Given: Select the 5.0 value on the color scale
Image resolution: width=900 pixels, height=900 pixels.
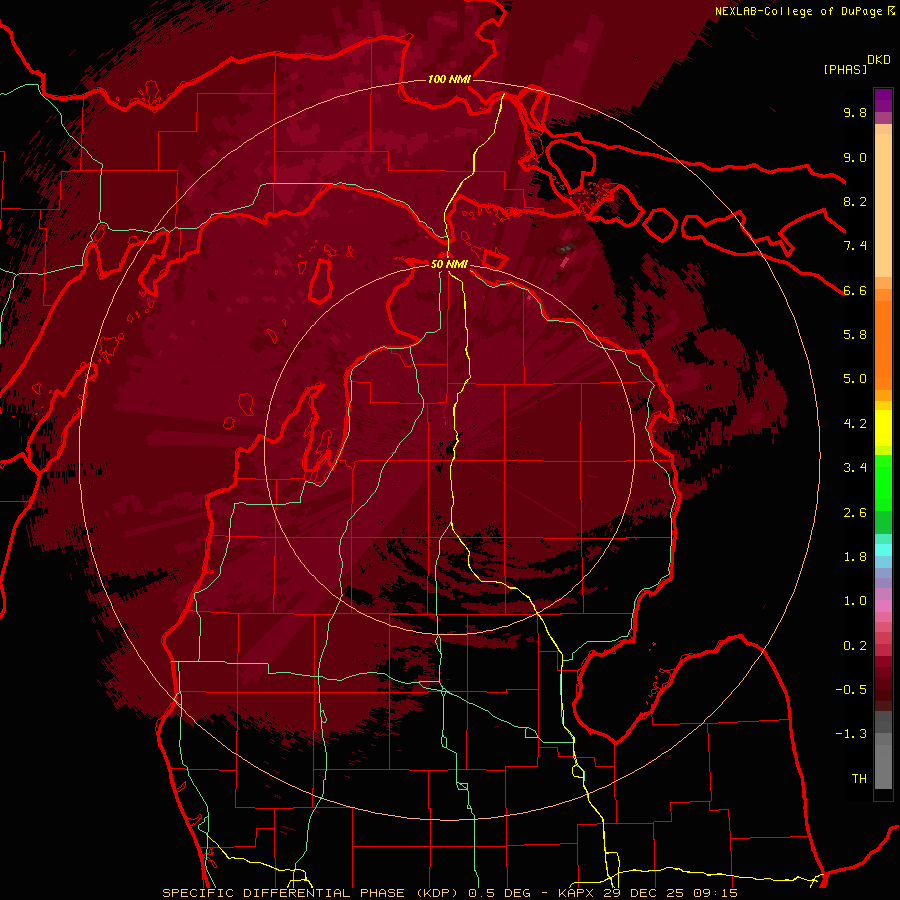Looking at the screenshot, I should (x=855, y=379).
